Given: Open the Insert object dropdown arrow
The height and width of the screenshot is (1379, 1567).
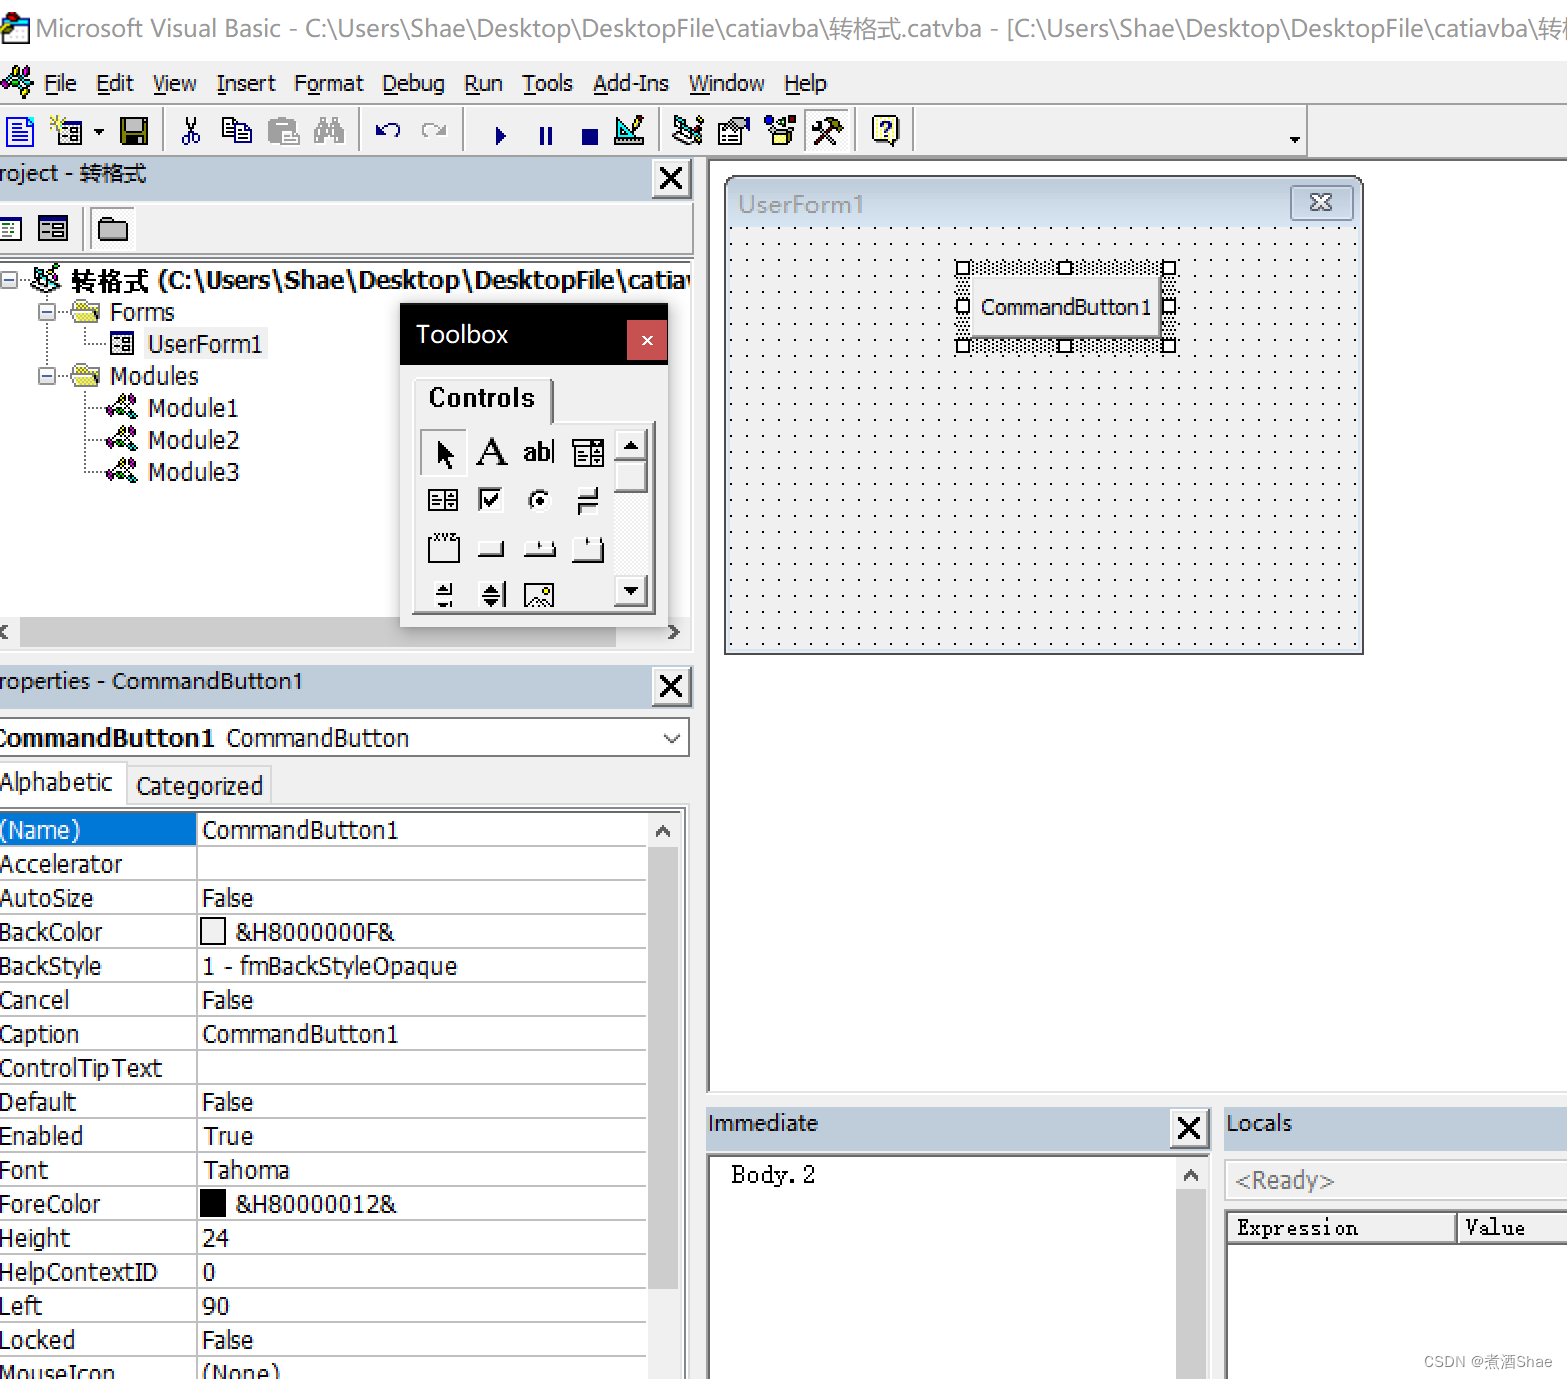Looking at the screenshot, I should pyautogui.click(x=99, y=132).
